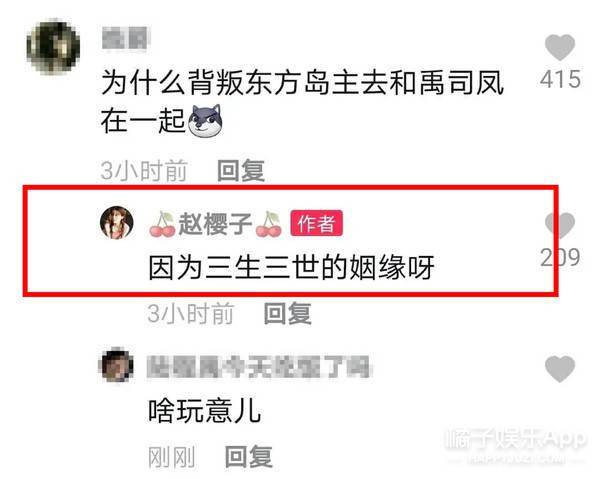Screen dimensions: 600x479
Task: Reply to the top comment via 回复
Action: click(241, 171)
